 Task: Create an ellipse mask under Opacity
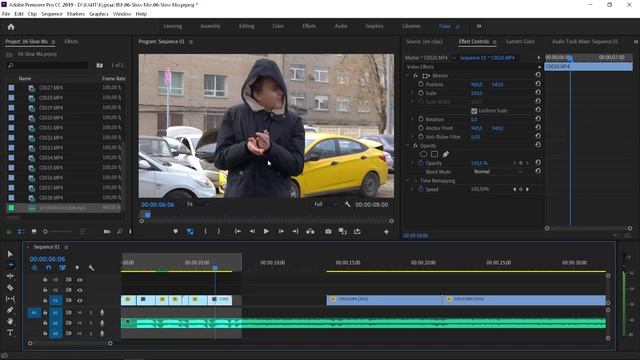[423, 154]
